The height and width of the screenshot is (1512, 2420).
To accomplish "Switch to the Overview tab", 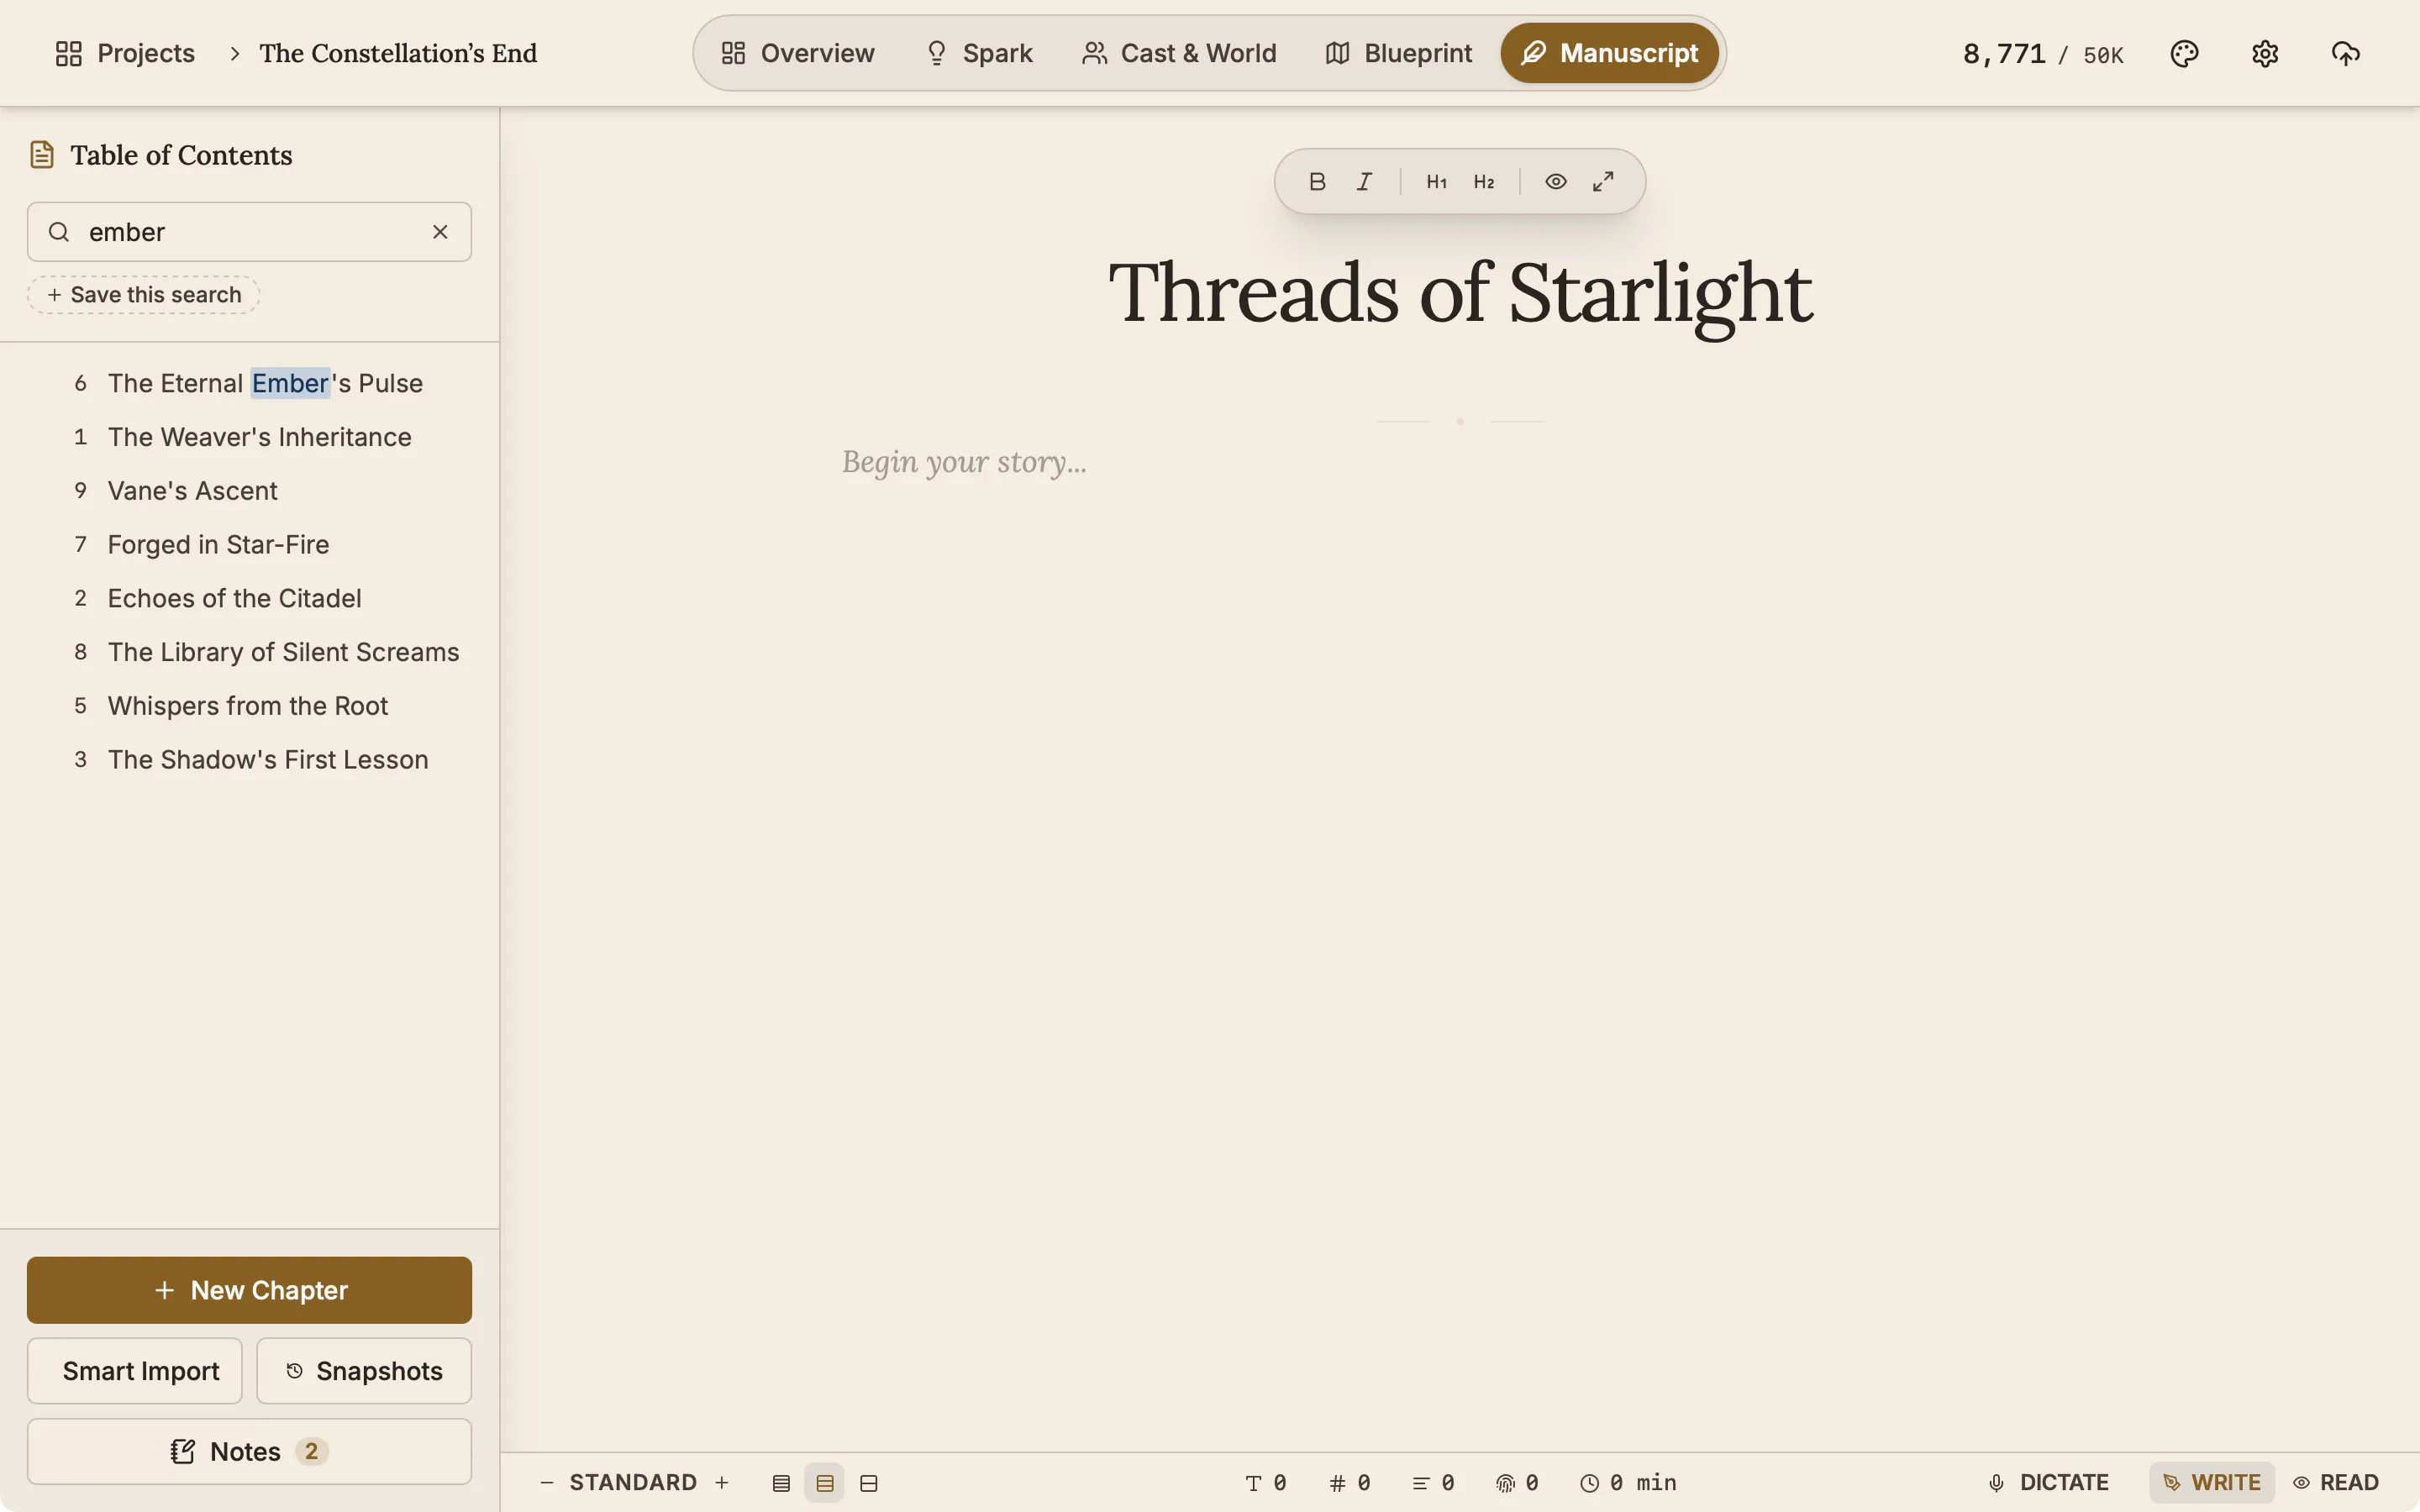I will pyautogui.click(x=798, y=53).
